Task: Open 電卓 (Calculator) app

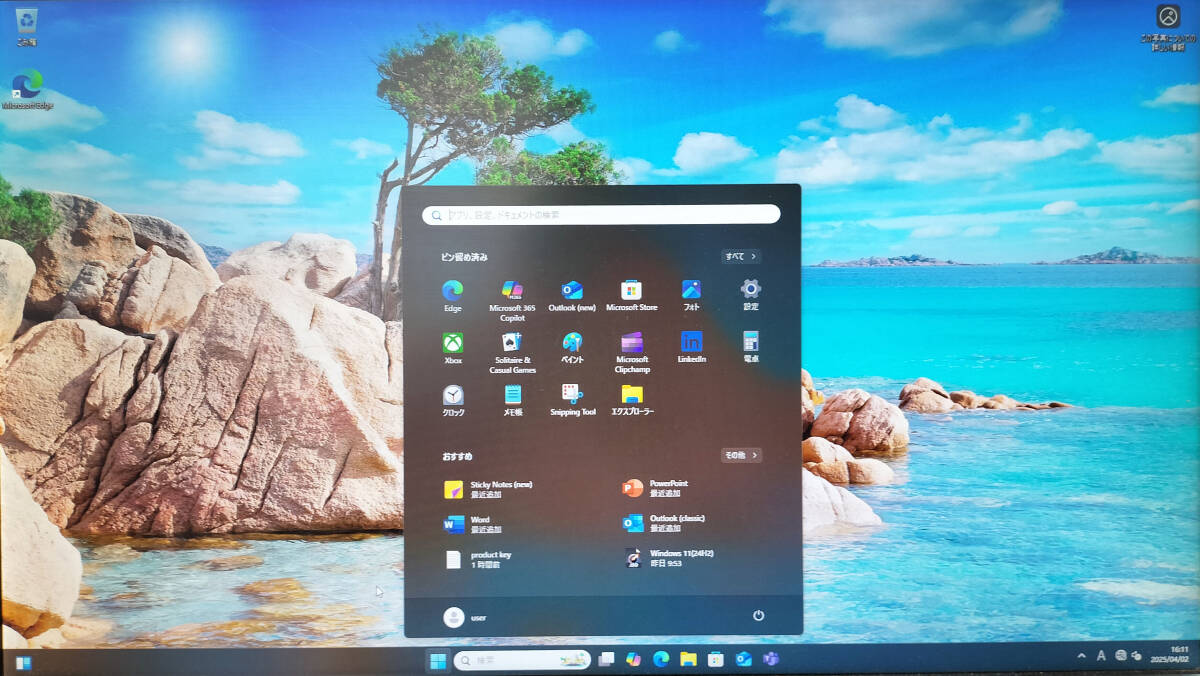Action: click(751, 347)
